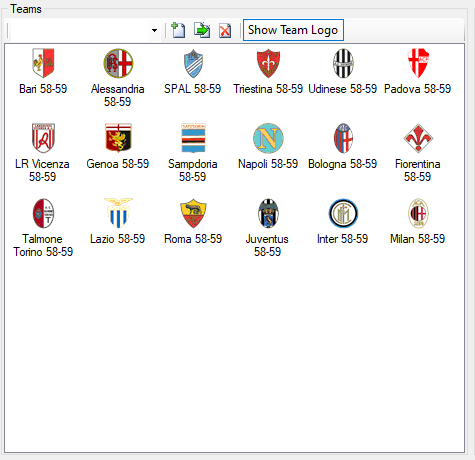Click the 'Talmone Torino 58-59' label text

pyautogui.click(x=43, y=245)
